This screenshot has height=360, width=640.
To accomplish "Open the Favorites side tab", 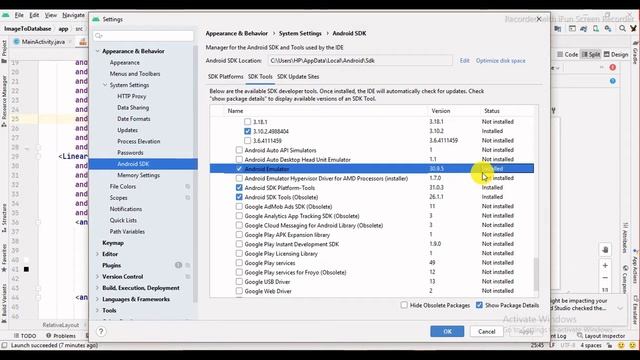I will 4,258.
